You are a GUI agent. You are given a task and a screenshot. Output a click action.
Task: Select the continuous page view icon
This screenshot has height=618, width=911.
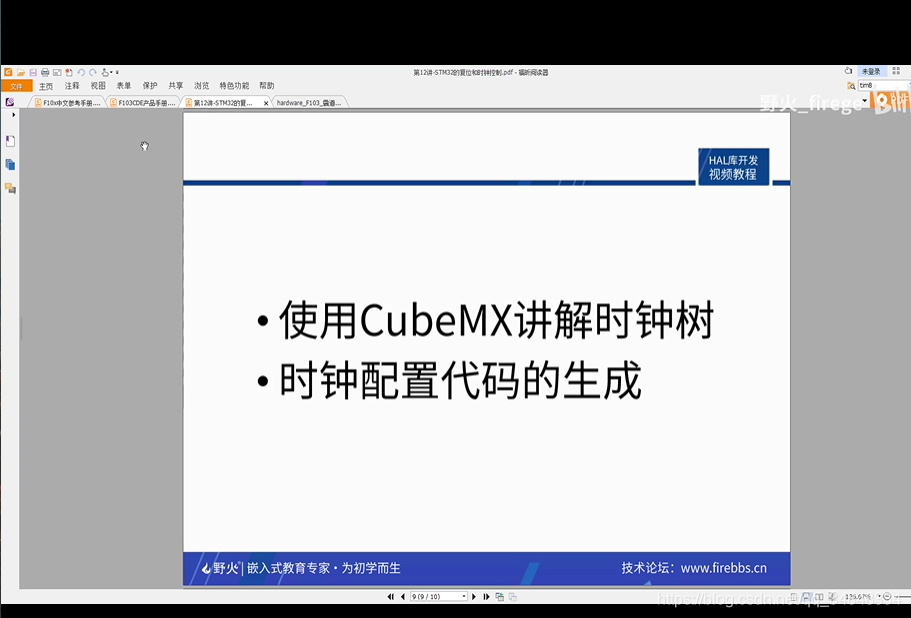point(806,597)
